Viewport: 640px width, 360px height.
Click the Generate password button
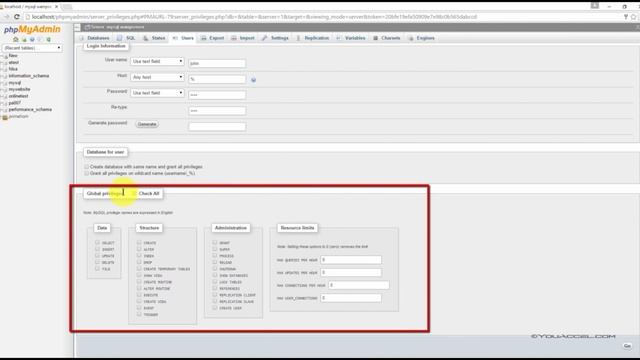(147, 124)
